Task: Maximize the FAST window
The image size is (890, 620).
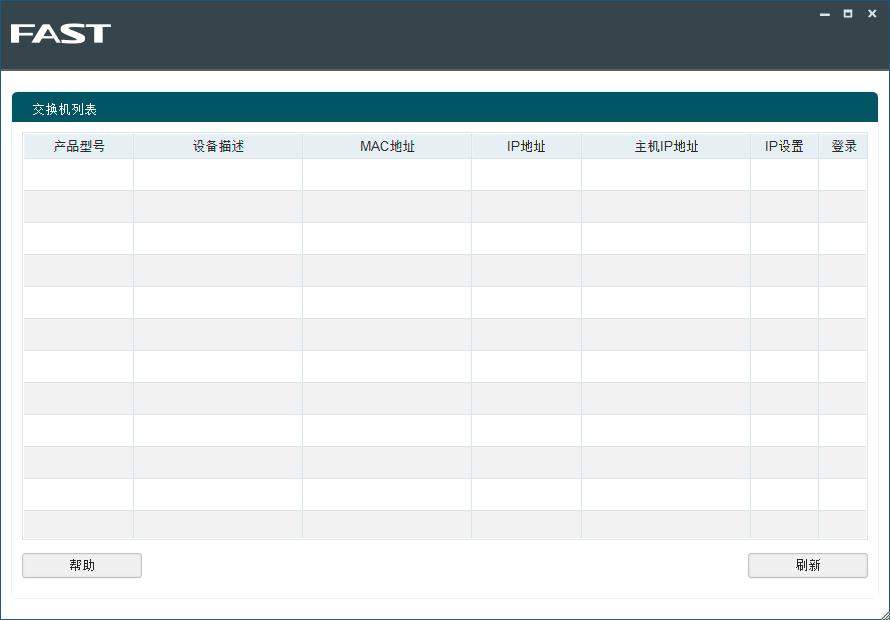Action: 847,13
